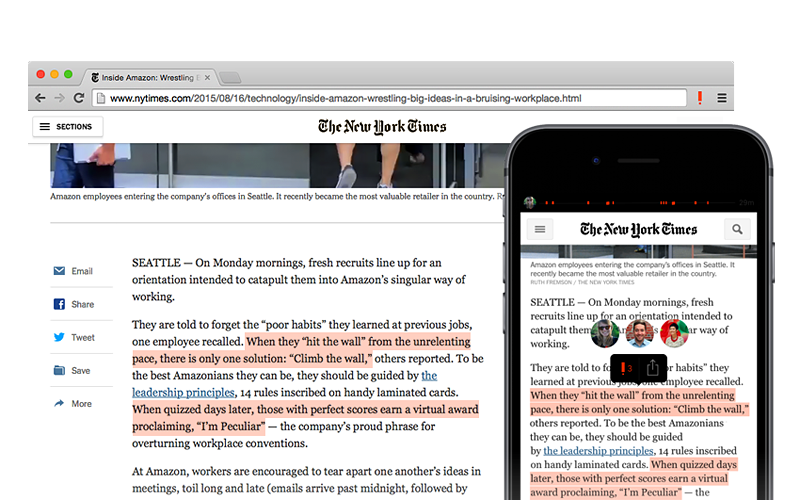The width and height of the screenshot is (800, 500).
Task: Select the Inside Amazon: Wrestling tab
Action: click(150, 78)
